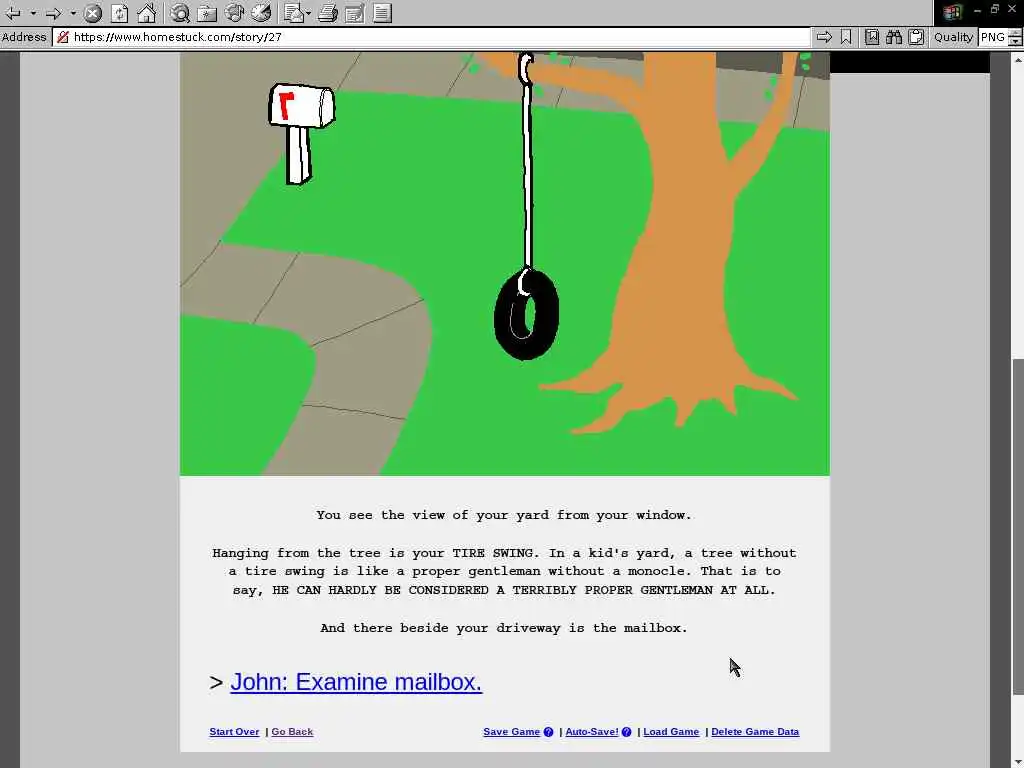This screenshot has width=1024, height=768.
Task: Minimize the browser window
Action: (x=977, y=10)
